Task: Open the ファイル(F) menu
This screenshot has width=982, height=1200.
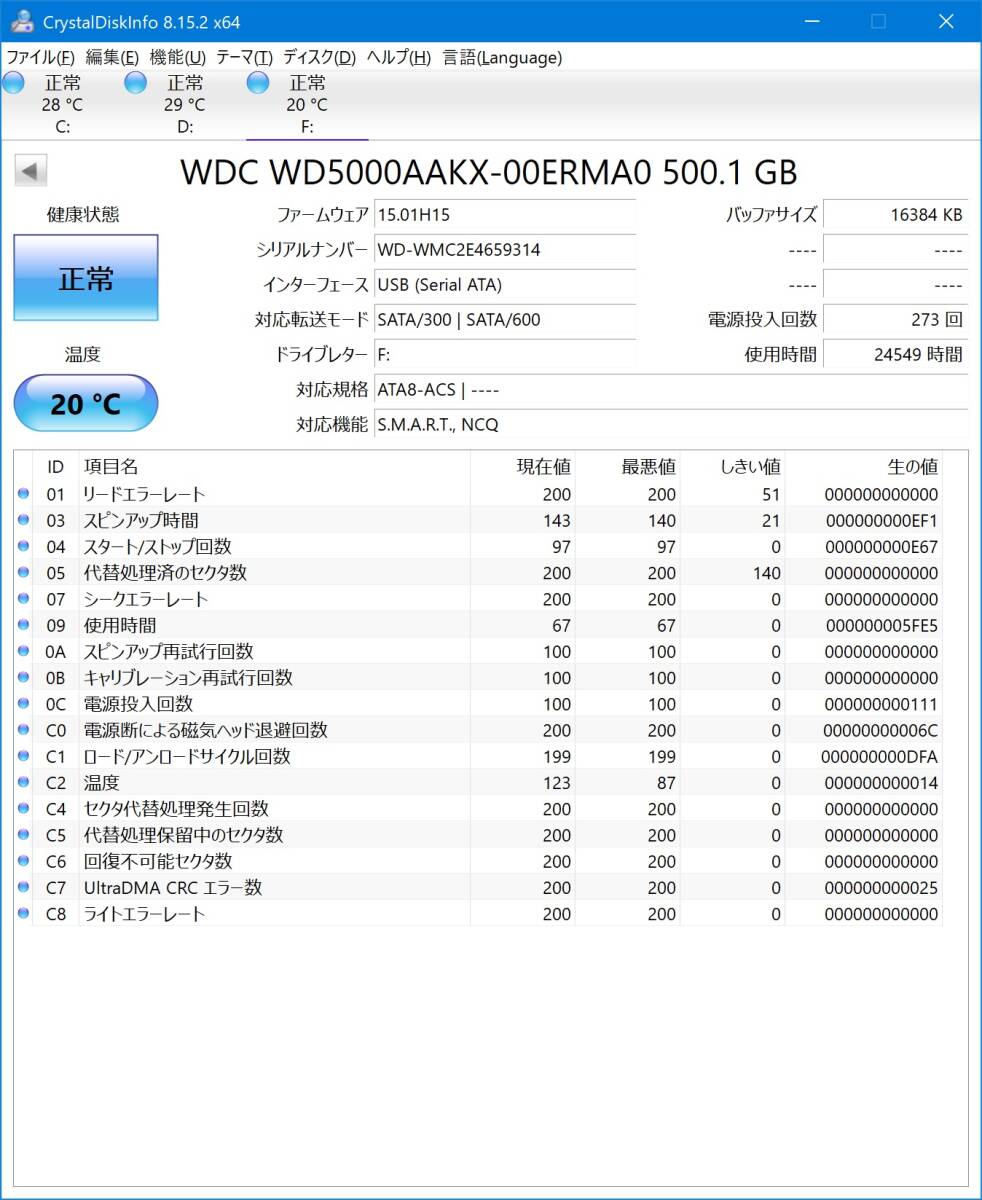Action: 41,58
